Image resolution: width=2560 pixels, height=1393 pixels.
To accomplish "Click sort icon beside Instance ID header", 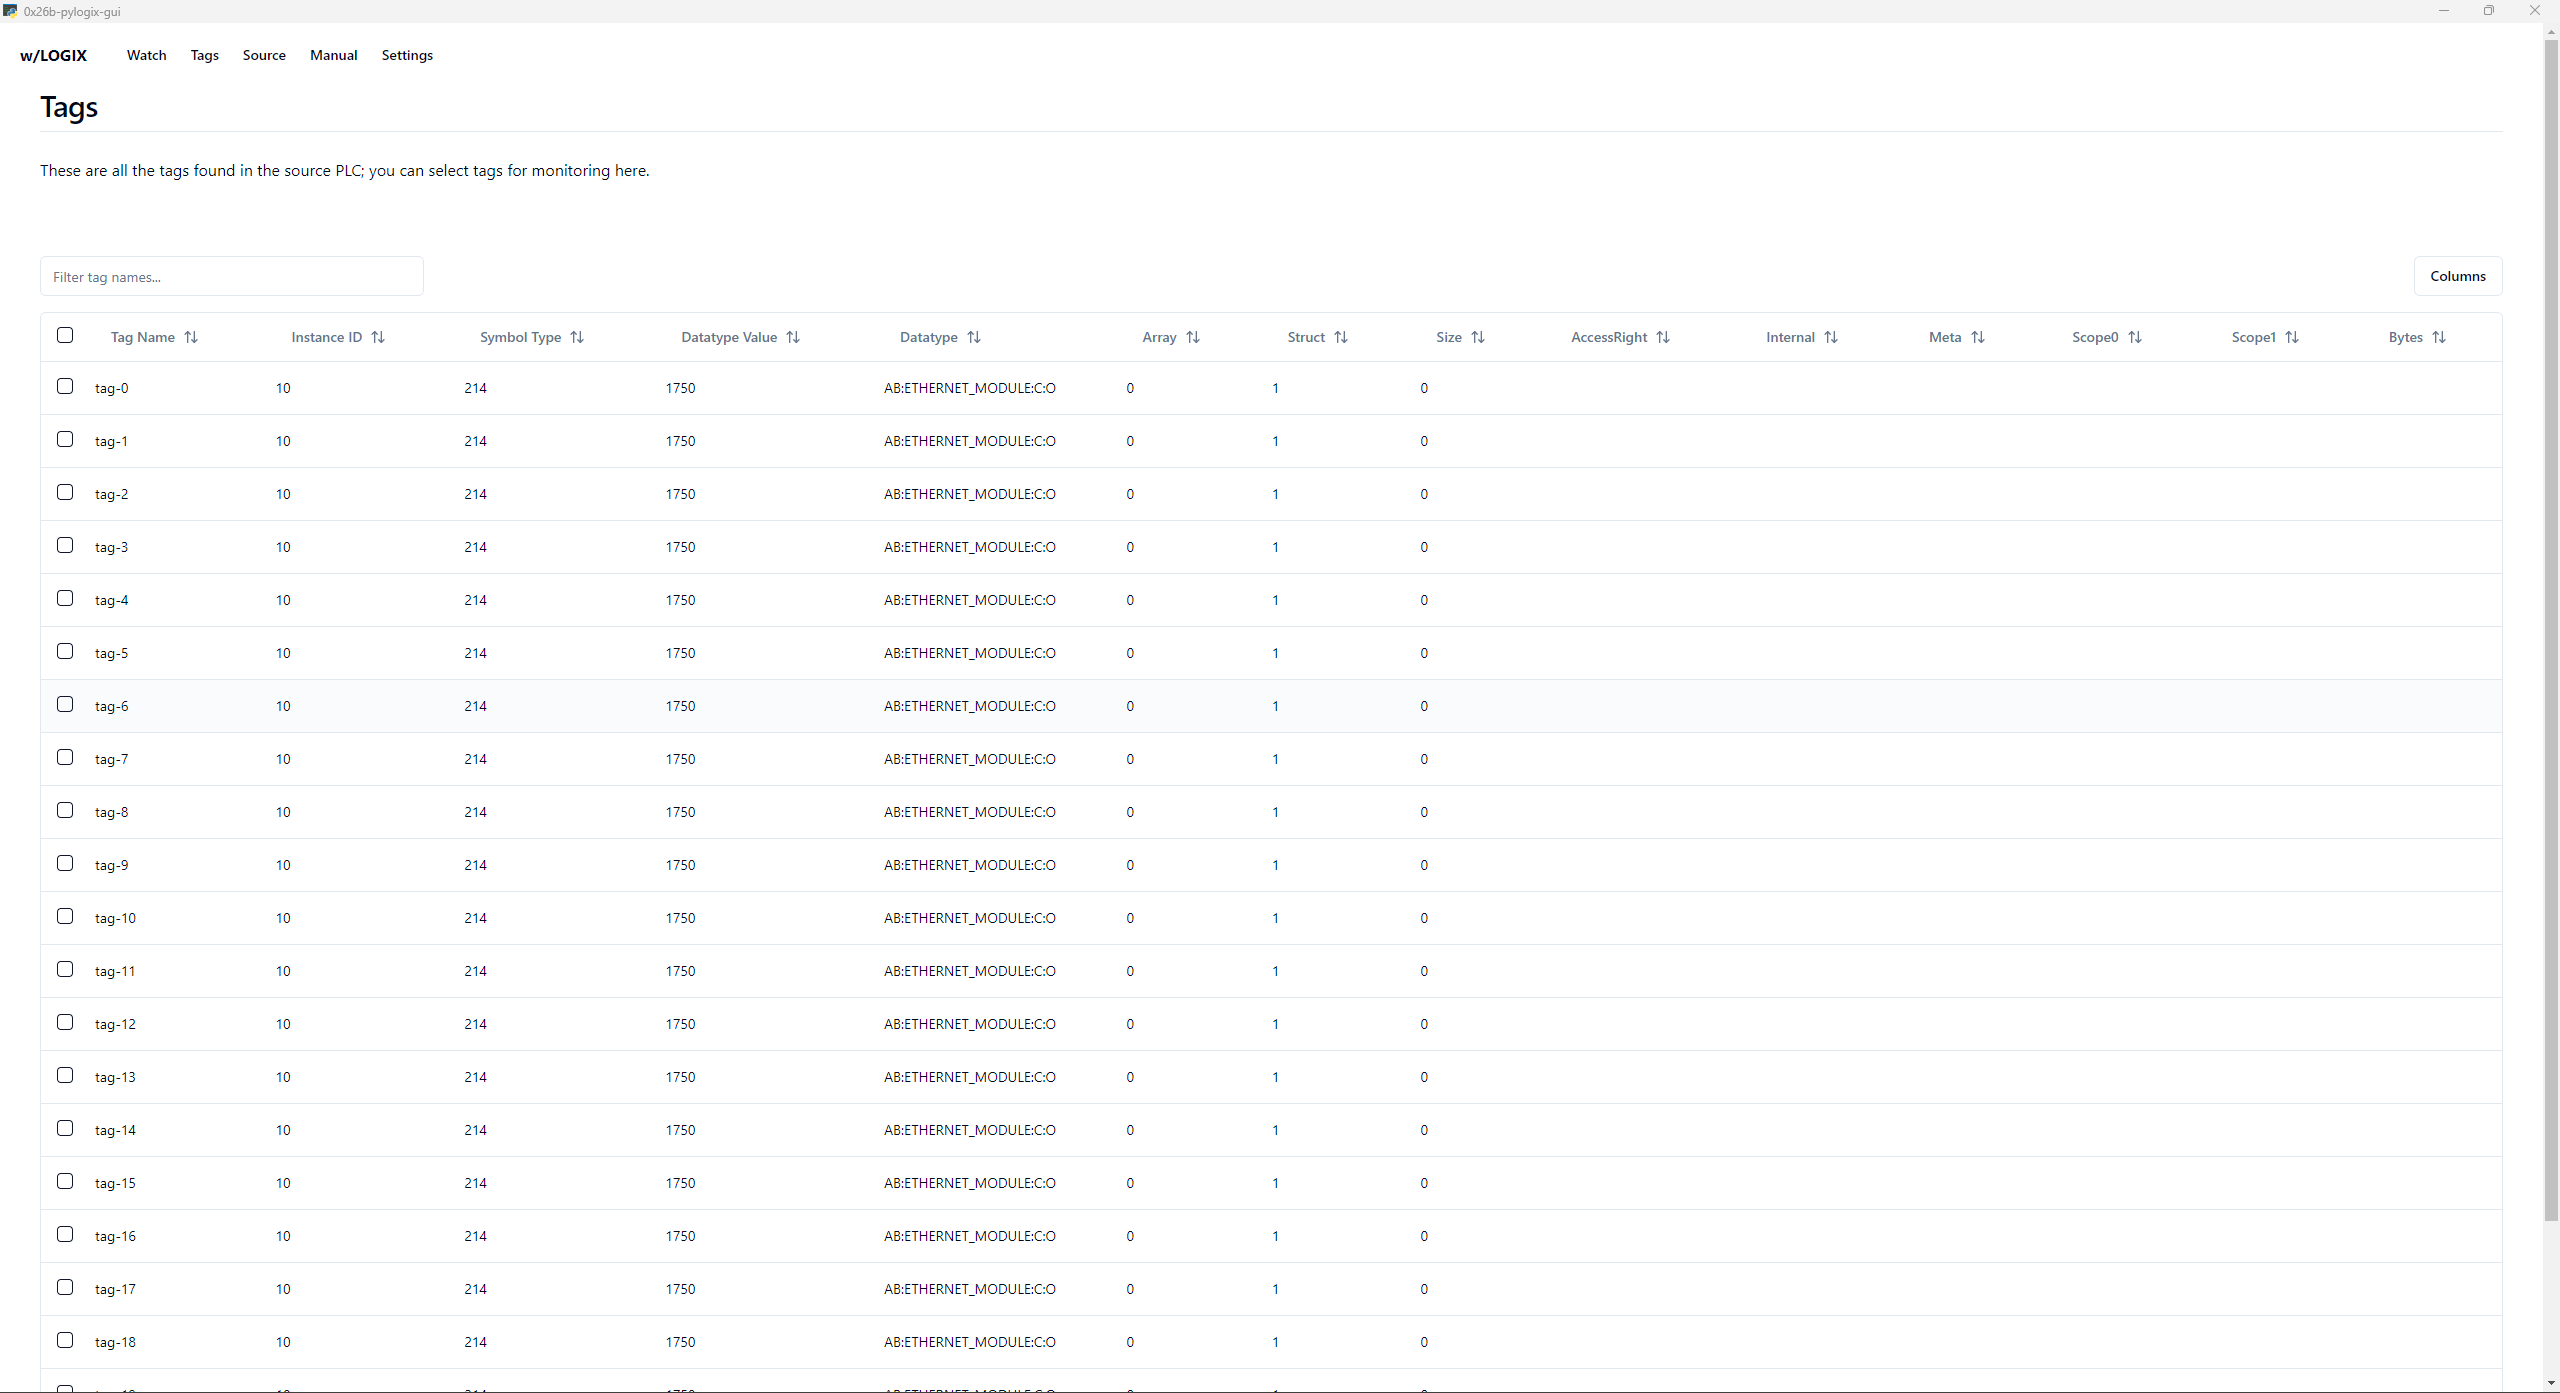I will click(x=378, y=337).
